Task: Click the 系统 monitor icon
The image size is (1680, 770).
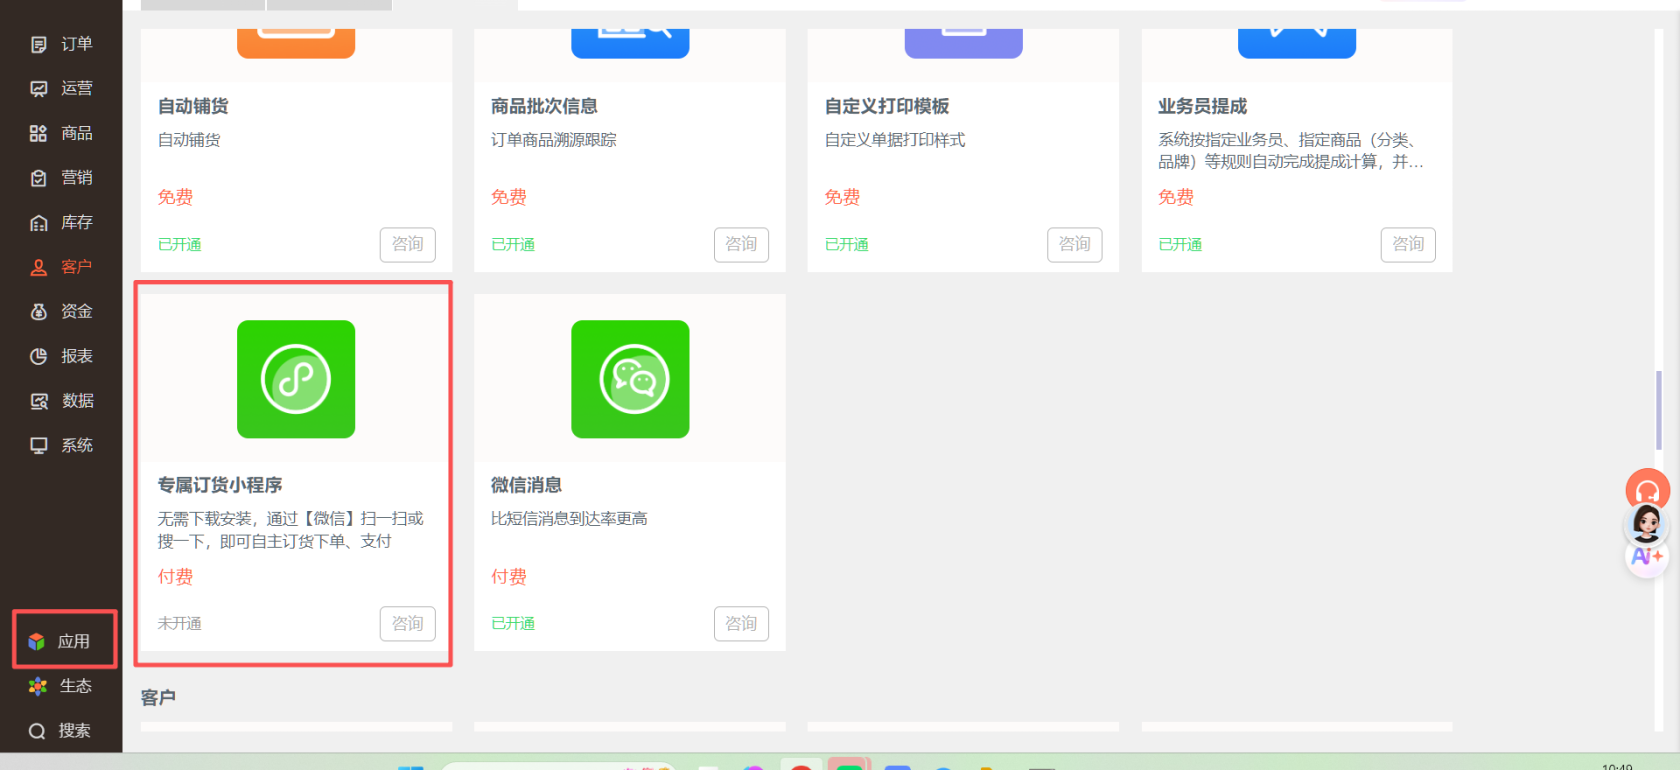Action: 38,445
